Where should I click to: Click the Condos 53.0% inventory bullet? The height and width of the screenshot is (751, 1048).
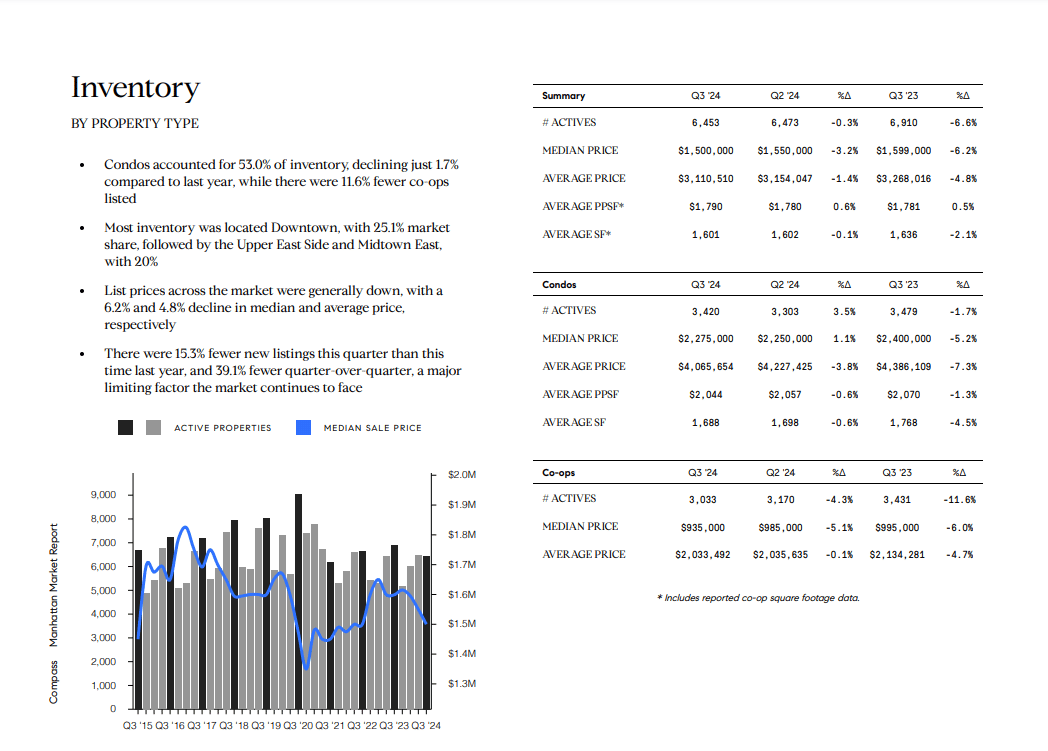tap(281, 182)
